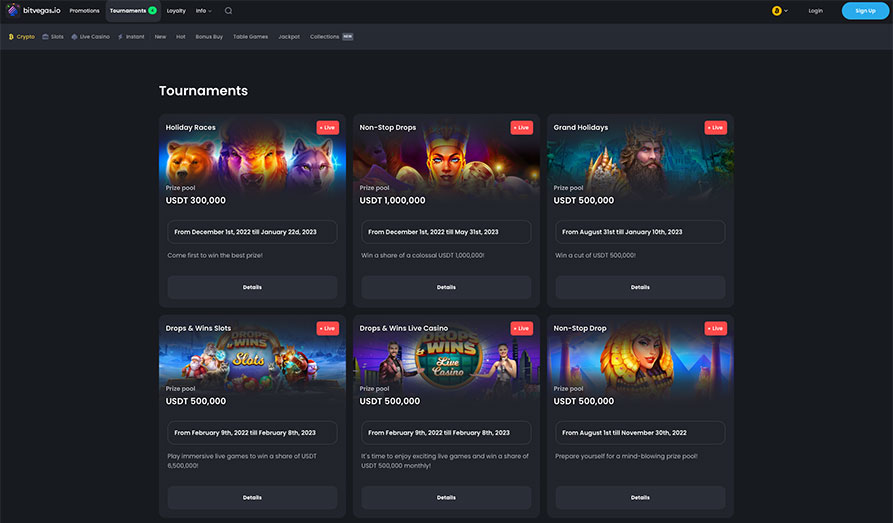The image size is (893, 523).
Task: Click the Live badge on Grand Holidays
Action: [716, 128]
